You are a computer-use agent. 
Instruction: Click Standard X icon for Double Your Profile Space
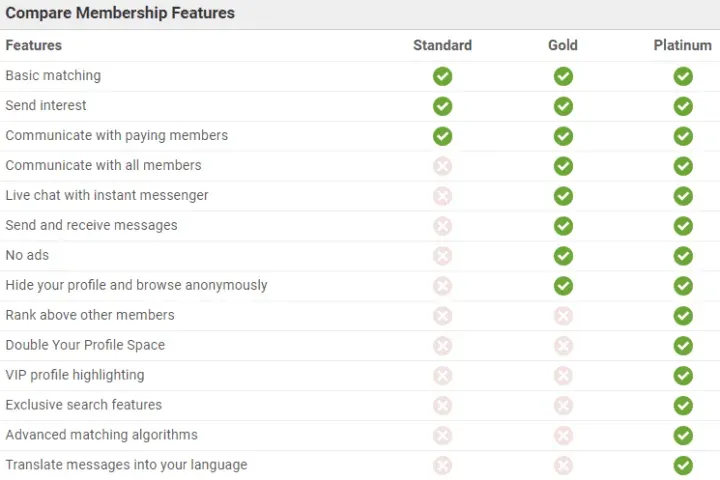(442, 346)
